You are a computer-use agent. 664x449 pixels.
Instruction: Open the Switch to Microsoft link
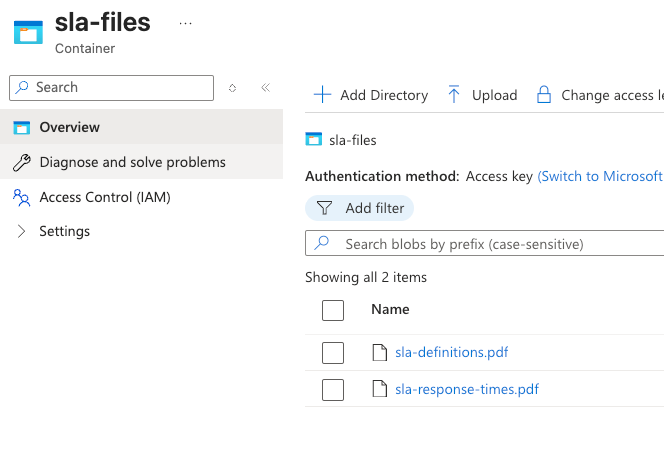pos(600,176)
